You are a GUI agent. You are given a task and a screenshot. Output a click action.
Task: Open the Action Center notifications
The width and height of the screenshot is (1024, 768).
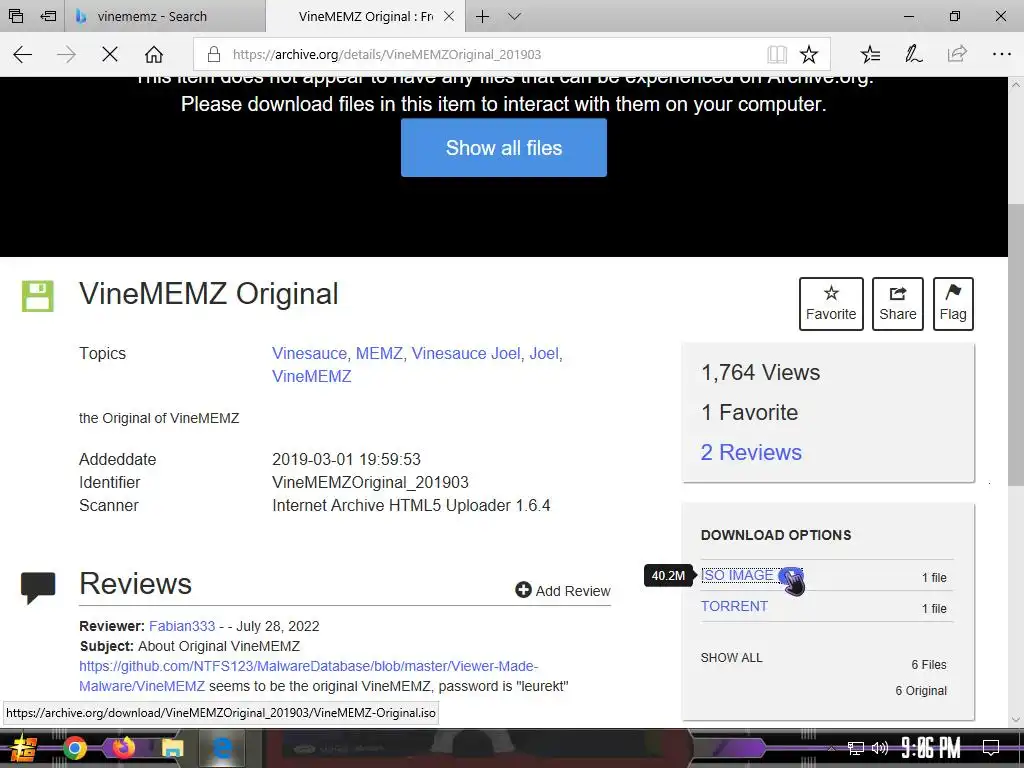coord(991,748)
